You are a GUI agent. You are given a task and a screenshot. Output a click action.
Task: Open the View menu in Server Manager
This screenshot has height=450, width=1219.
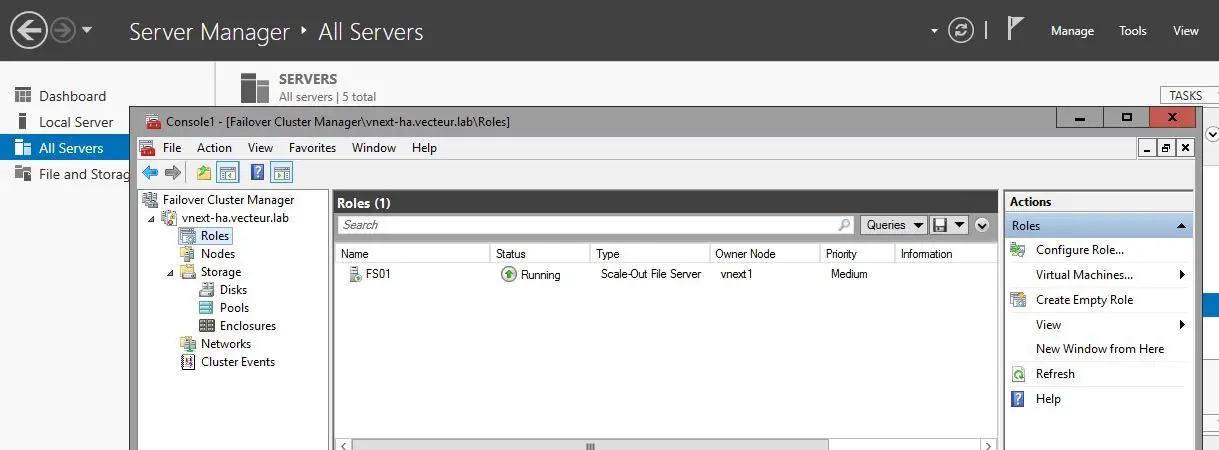[1186, 31]
